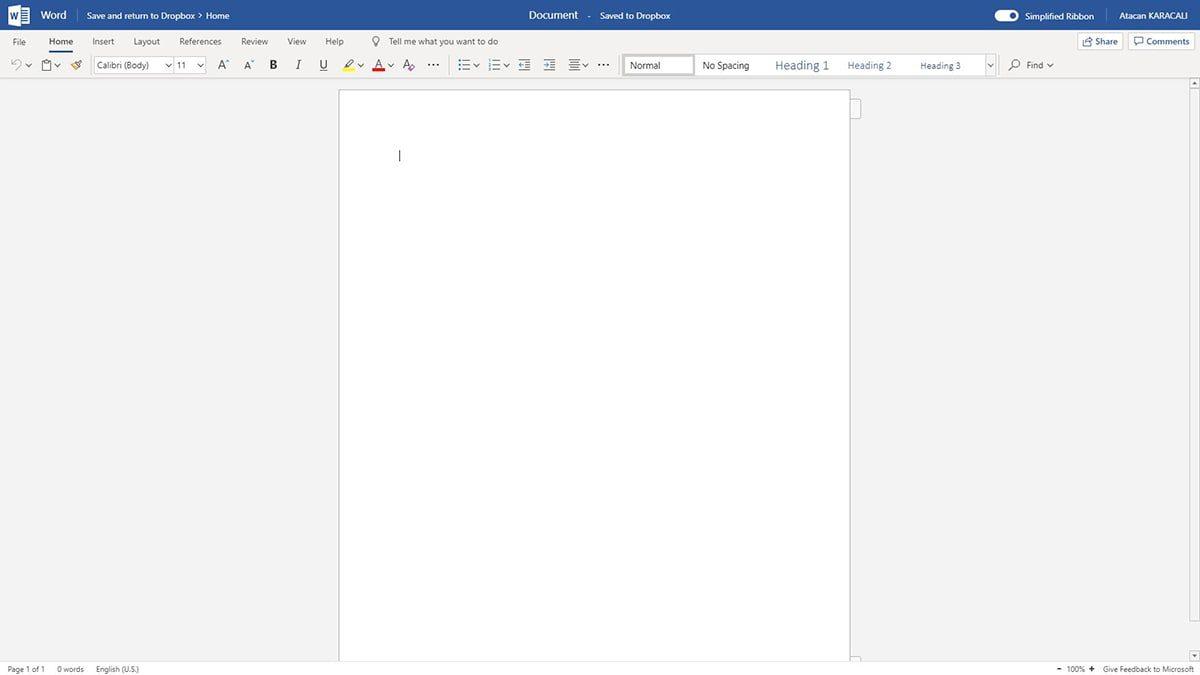Apply bulleted list formatting
1200x675 pixels.
click(x=464, y=64)
